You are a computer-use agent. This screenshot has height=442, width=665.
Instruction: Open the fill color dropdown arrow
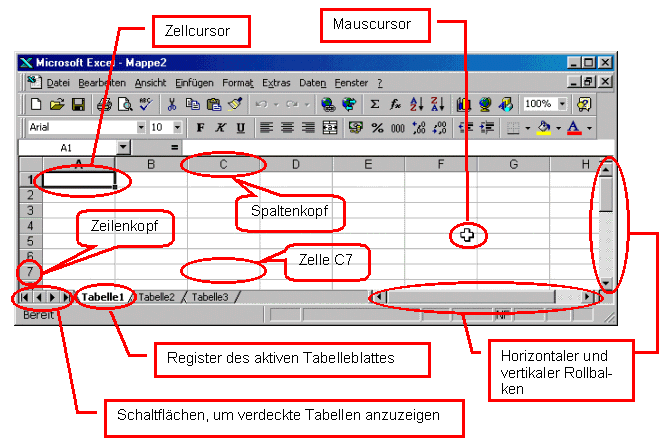(559, 128)
